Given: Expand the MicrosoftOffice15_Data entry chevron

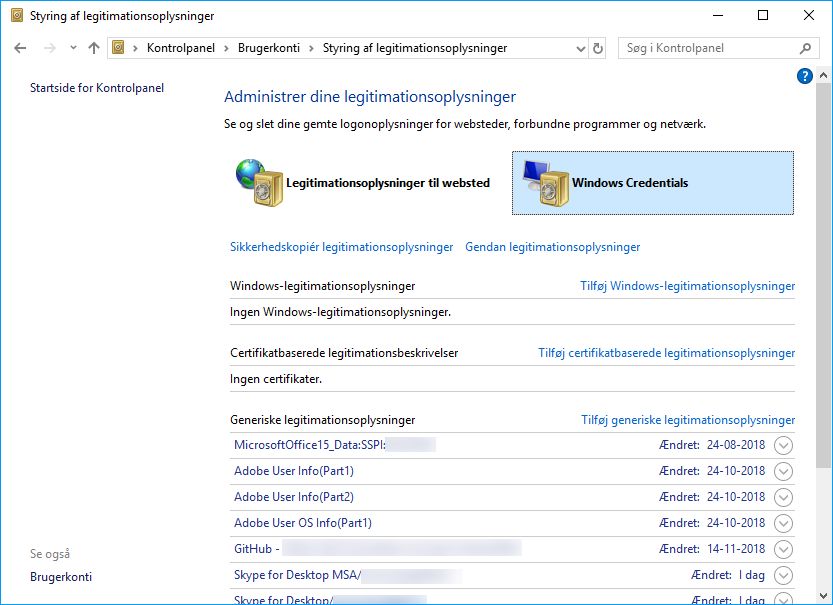Looking at the screenshot, I should (783, 445).
